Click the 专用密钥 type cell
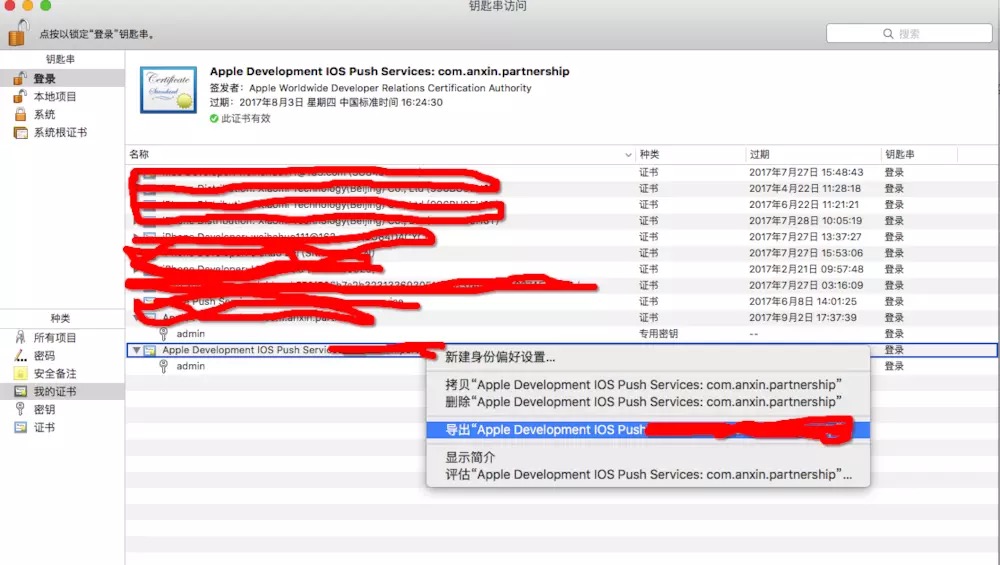 click(x=658, y=334)
